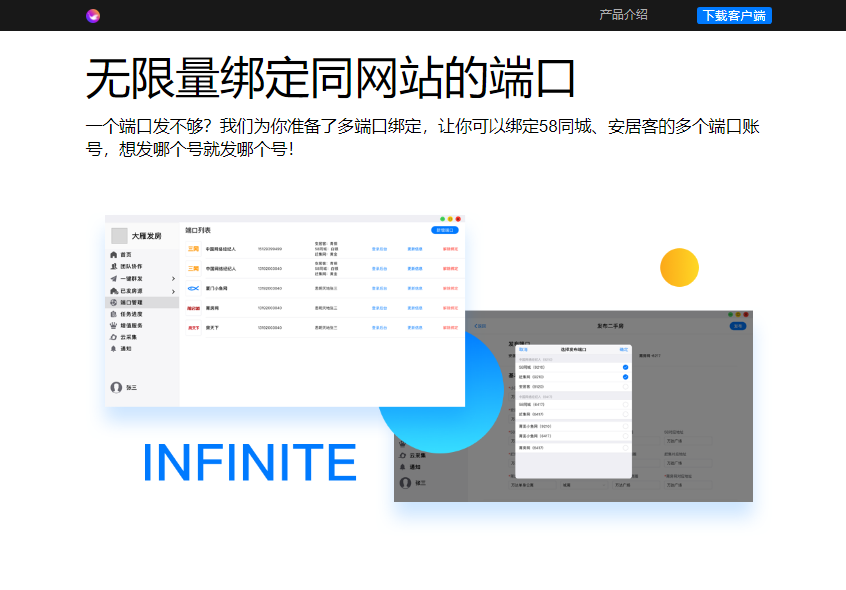The image size is (846, 590).
Task: Click the 返回 back chevron in the publish window
Action: point(478,326)
